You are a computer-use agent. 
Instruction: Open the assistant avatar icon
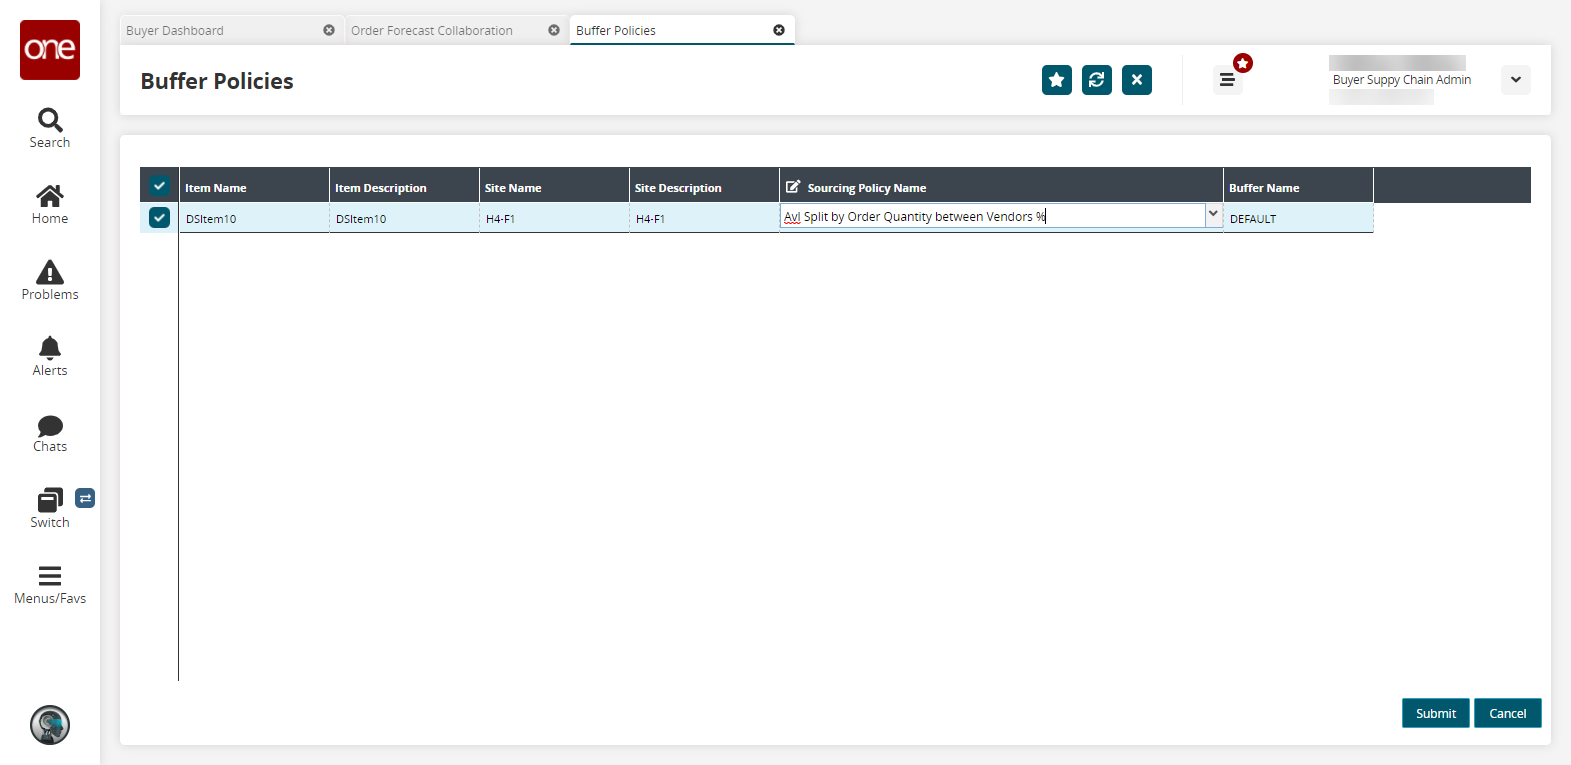50,725
